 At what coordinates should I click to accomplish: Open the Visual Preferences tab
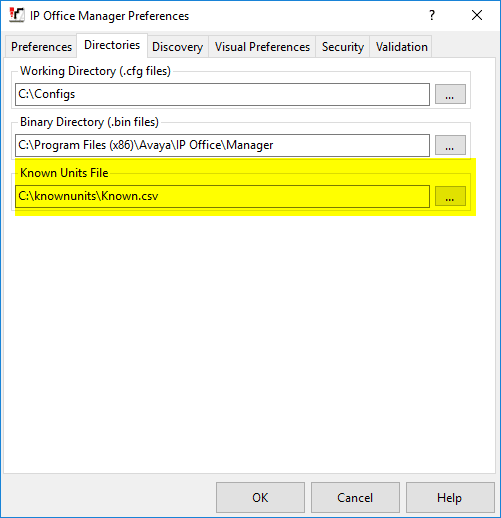(x=262, y=47)
